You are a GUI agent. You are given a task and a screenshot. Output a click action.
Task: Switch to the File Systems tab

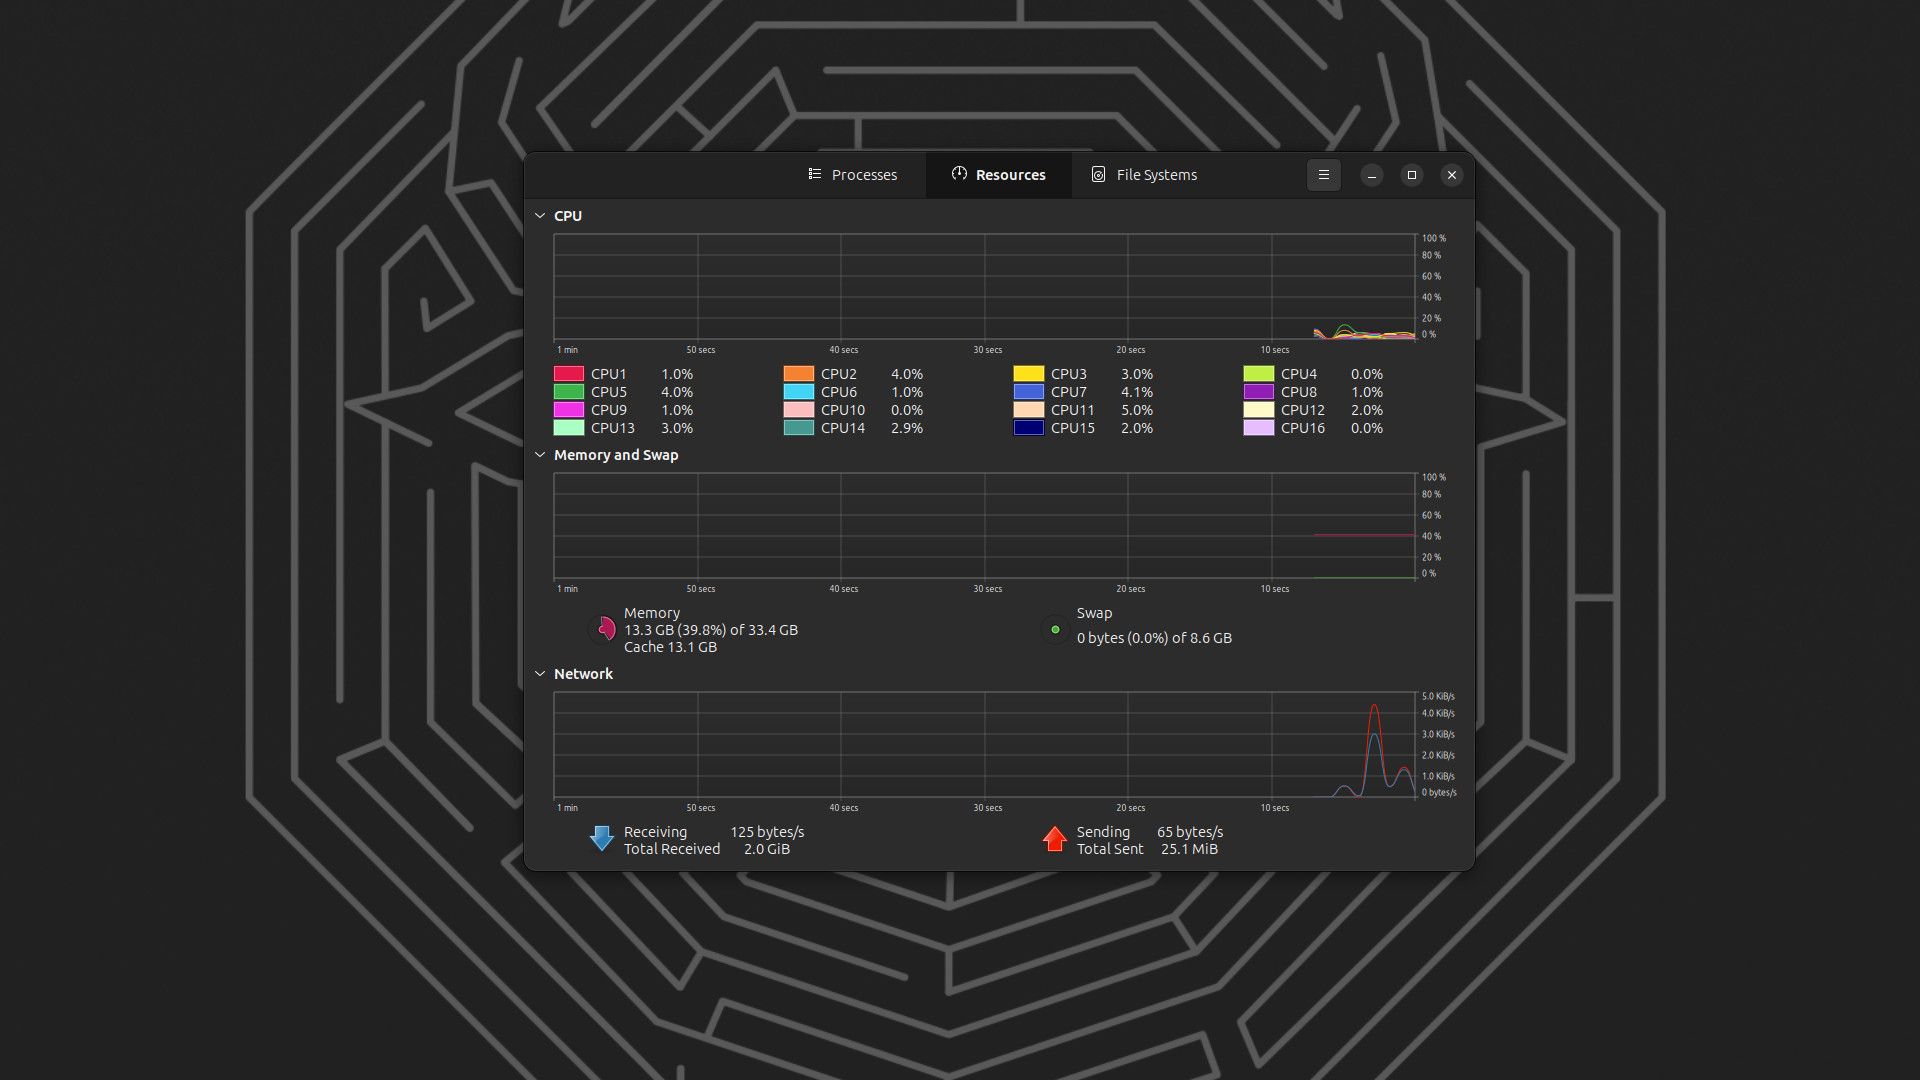[1156, 174]
